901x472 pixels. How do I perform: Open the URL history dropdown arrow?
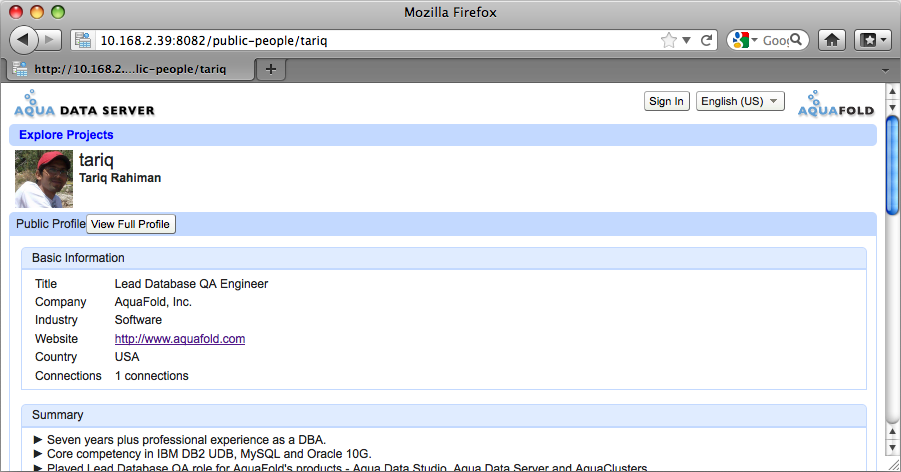point(686,41)
